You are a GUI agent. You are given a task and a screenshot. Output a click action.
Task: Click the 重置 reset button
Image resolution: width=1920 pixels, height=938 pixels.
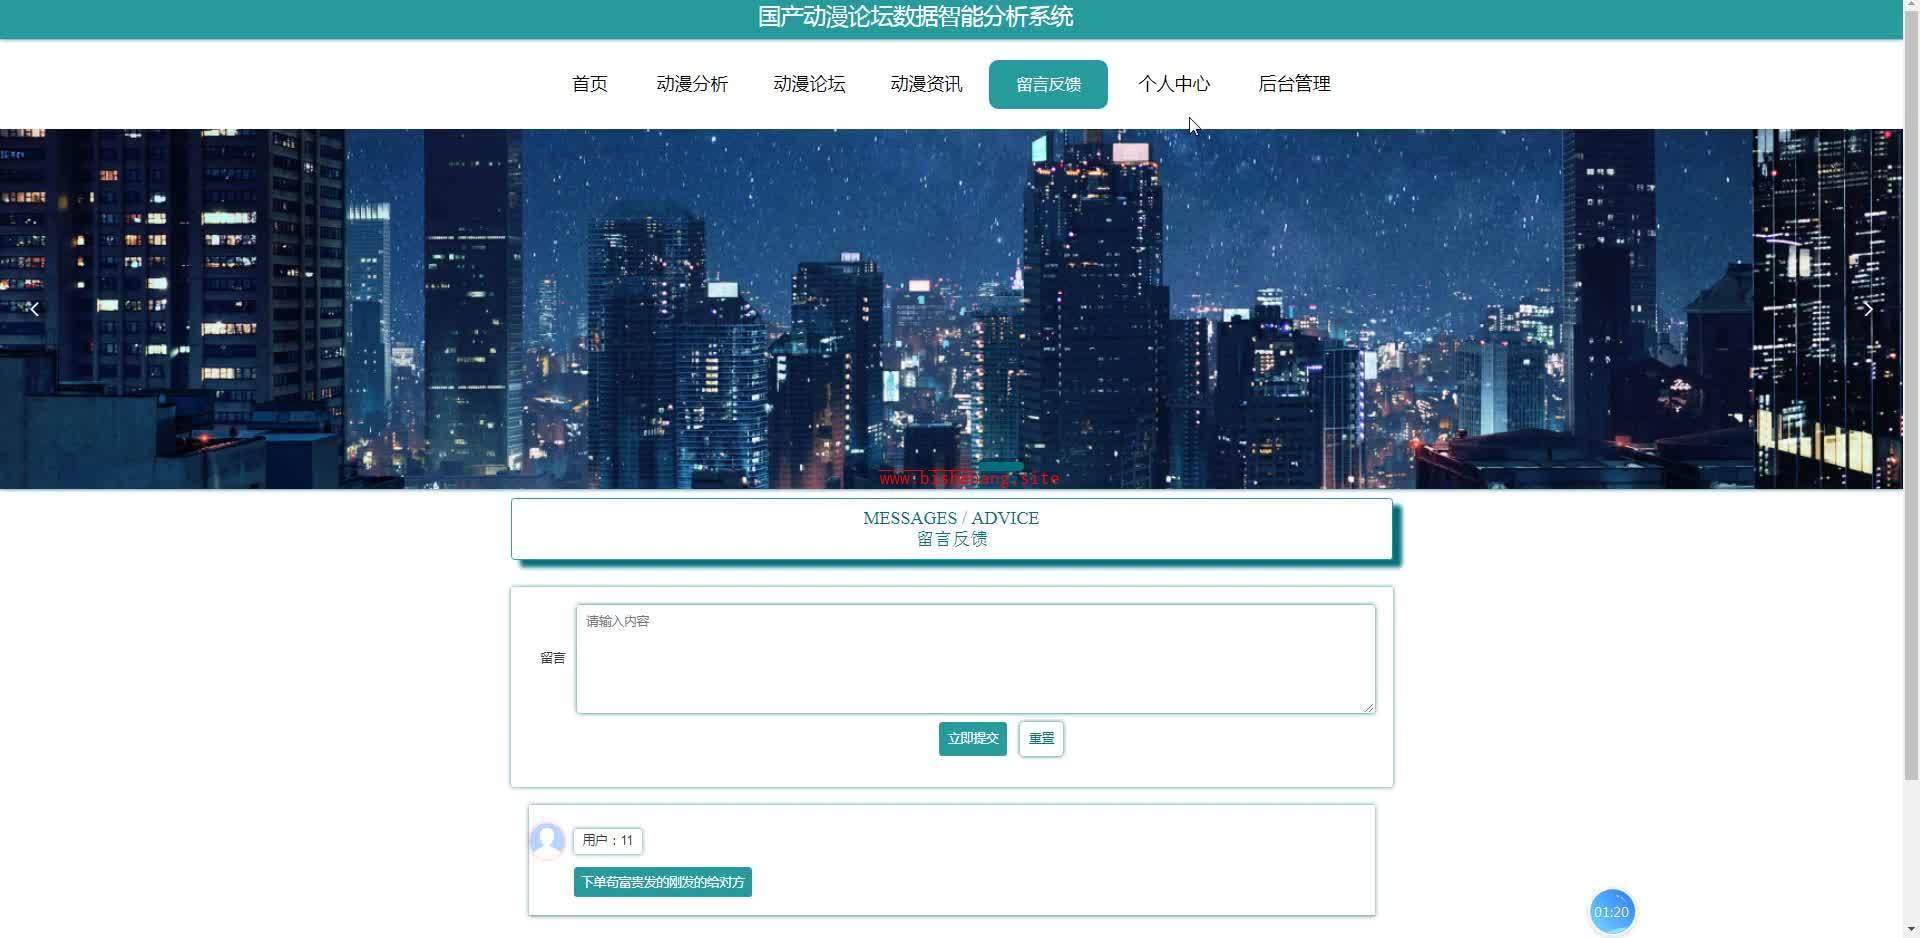1041,739
